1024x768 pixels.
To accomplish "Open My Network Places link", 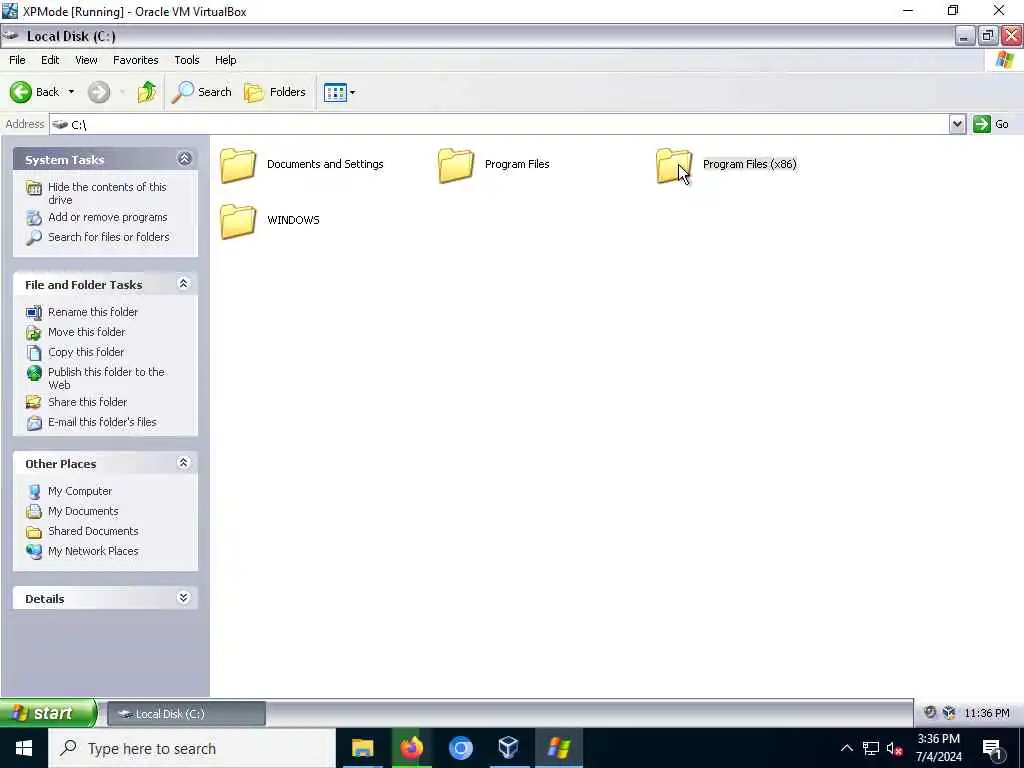I will pyautogui.click(x=93, y=551).
